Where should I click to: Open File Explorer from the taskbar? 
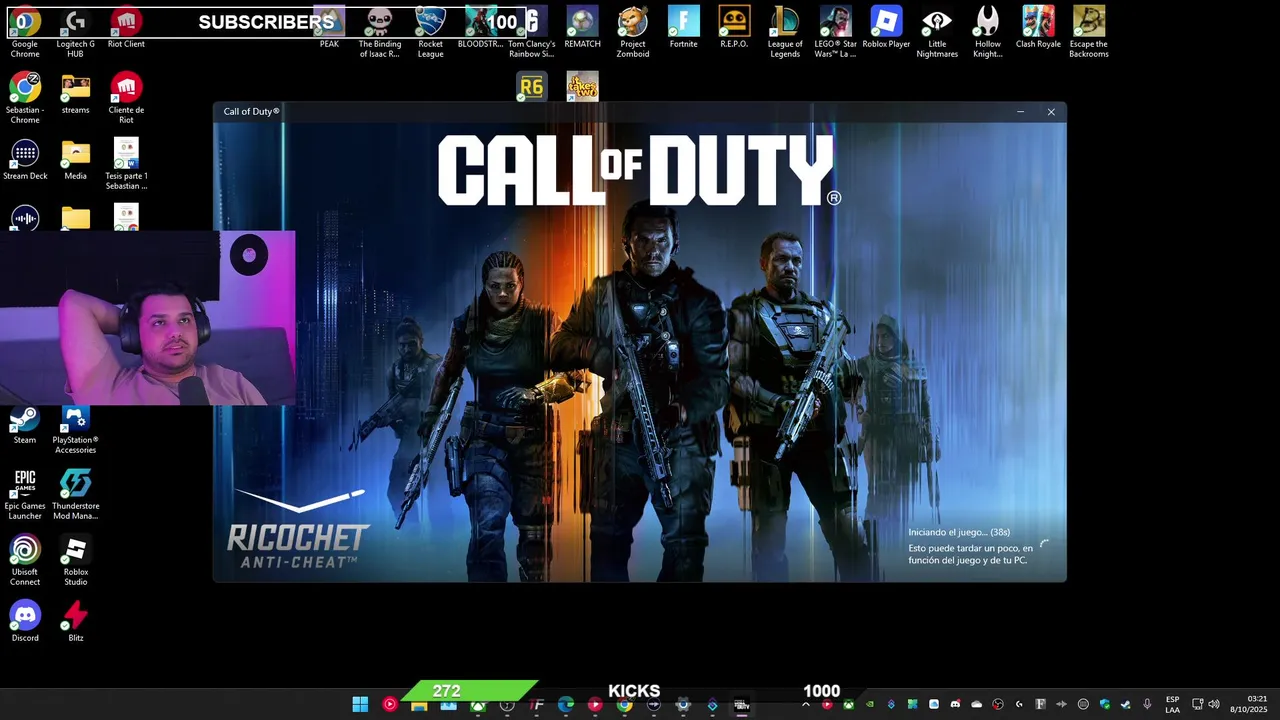point(419,705)
